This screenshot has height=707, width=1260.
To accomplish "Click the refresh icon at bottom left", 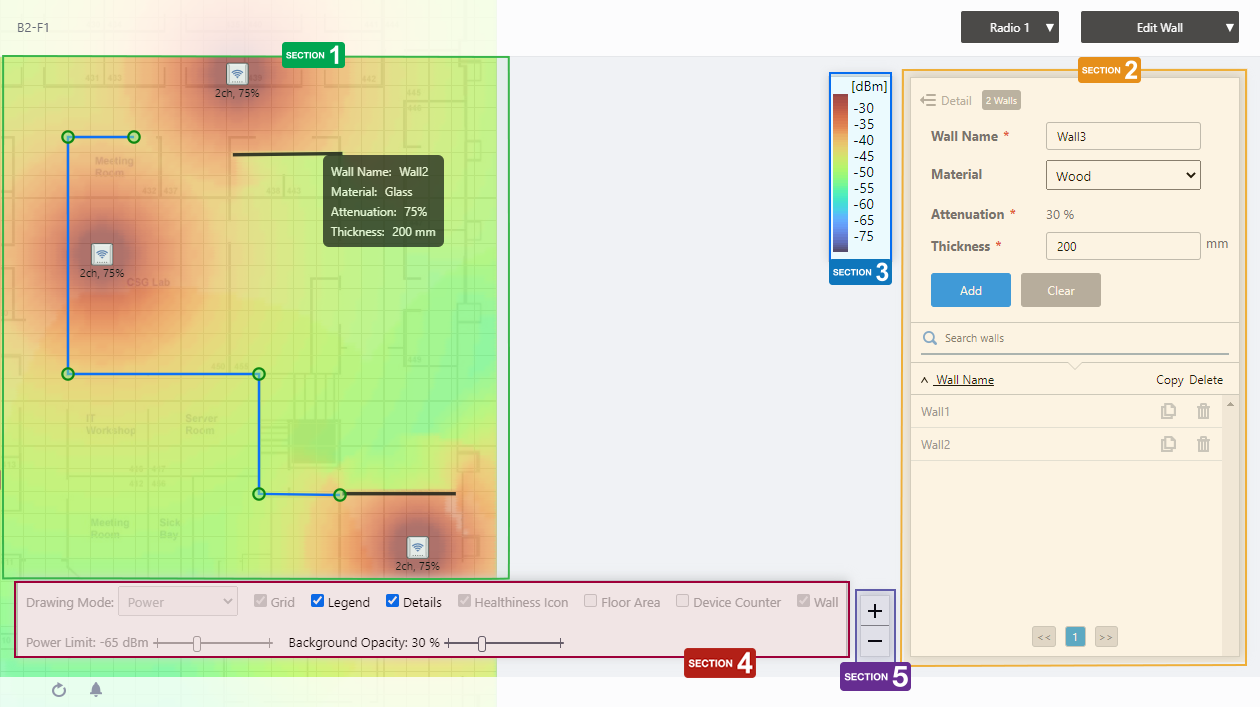I will [59, 690].
